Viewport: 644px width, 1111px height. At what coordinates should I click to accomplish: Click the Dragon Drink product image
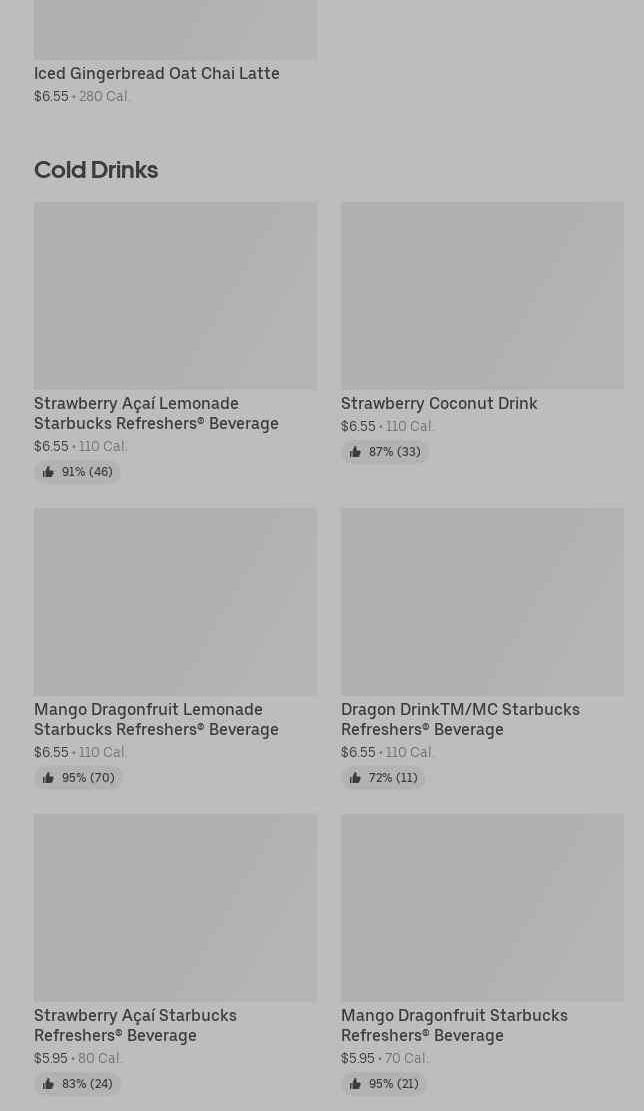click(x=482, y=601)
